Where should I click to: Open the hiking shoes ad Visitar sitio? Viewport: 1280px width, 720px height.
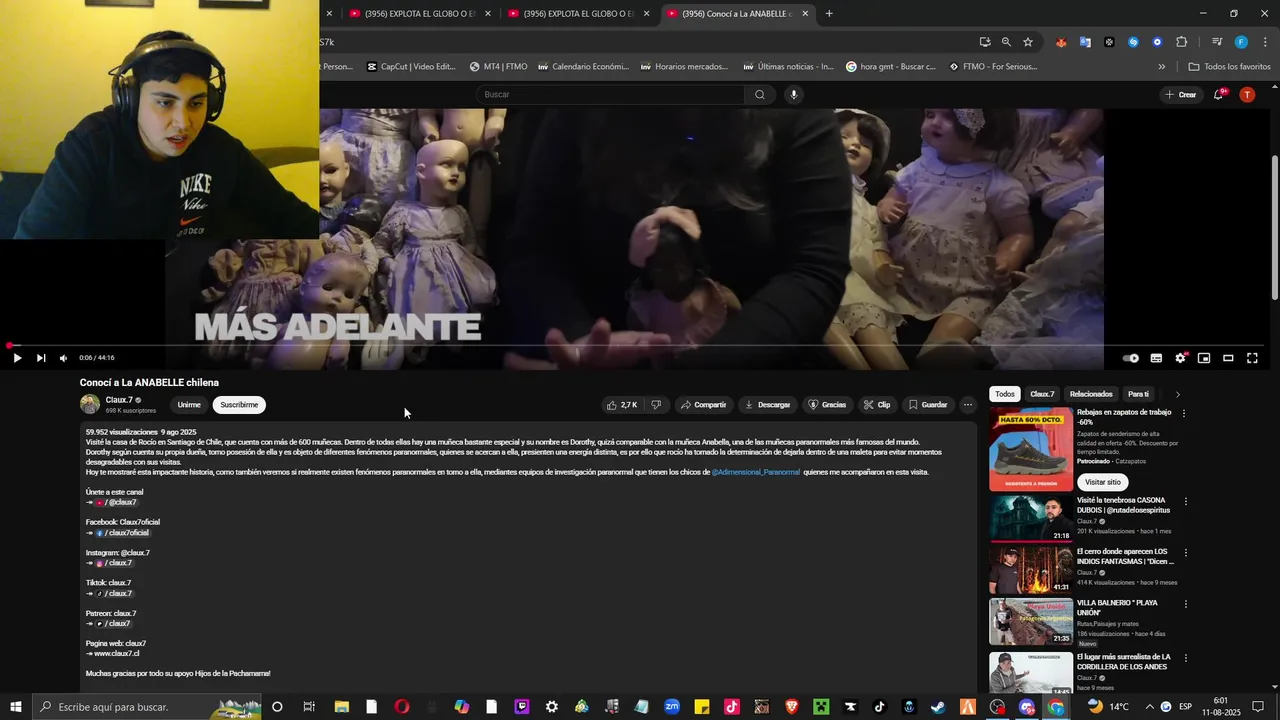click(1103, 482)
